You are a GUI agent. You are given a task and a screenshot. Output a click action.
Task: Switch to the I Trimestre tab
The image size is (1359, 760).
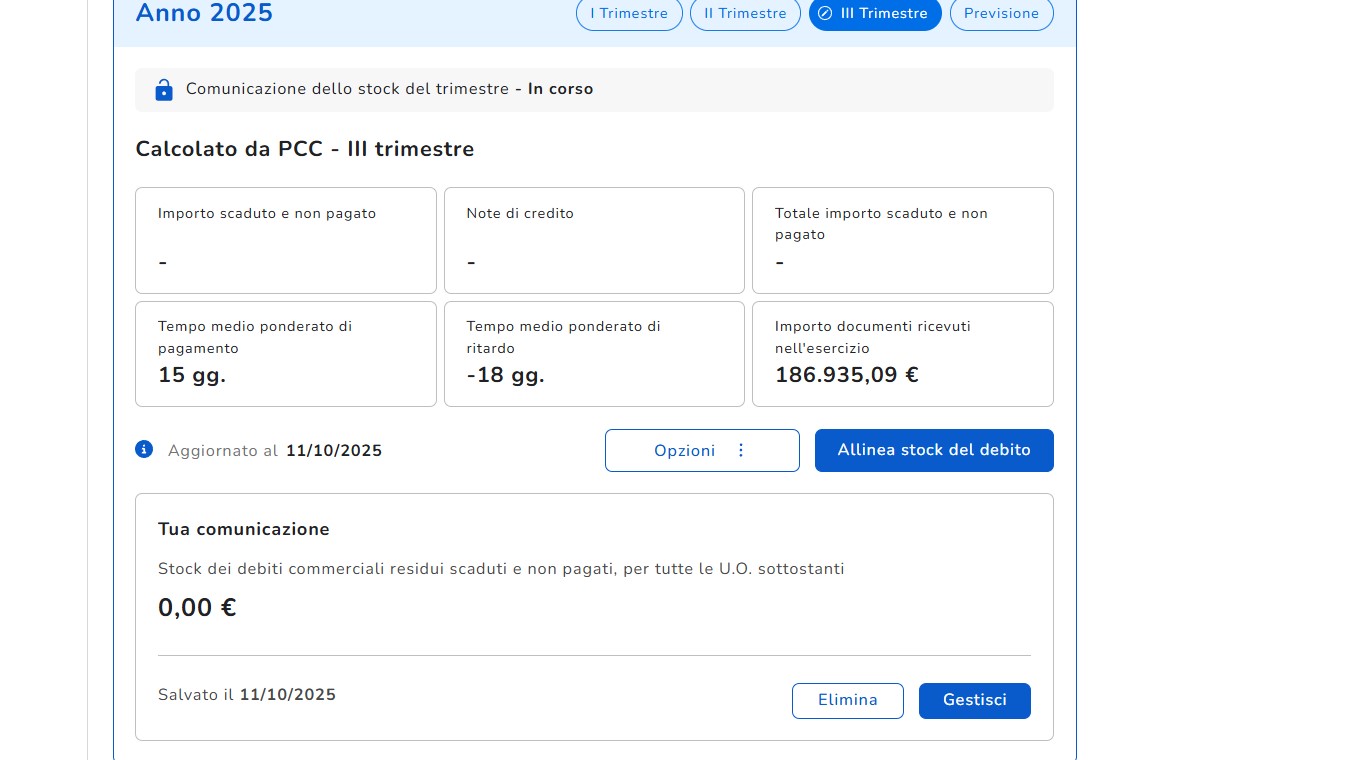pyautogui.click(x=629, y=14)
